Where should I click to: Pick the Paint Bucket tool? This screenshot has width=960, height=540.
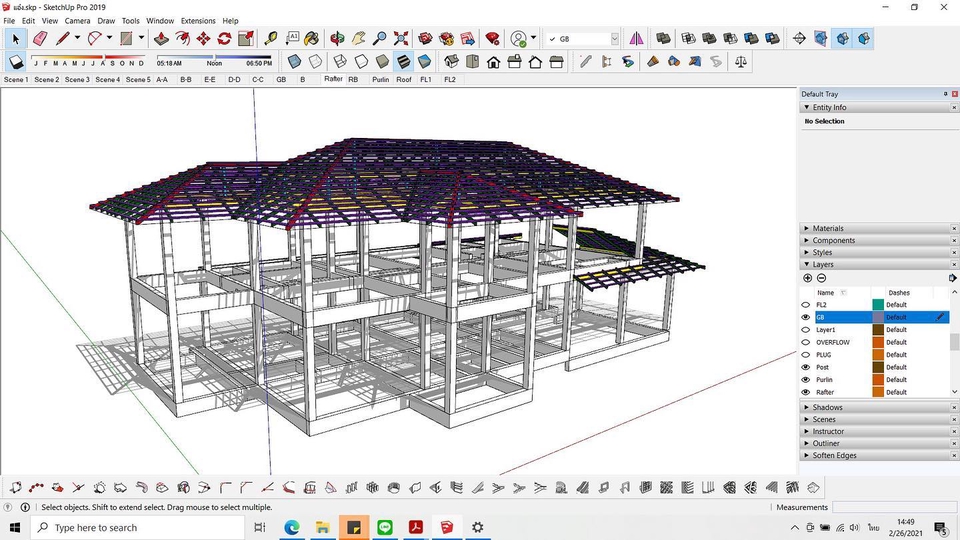pyautogui.click(x=313, y=39)
